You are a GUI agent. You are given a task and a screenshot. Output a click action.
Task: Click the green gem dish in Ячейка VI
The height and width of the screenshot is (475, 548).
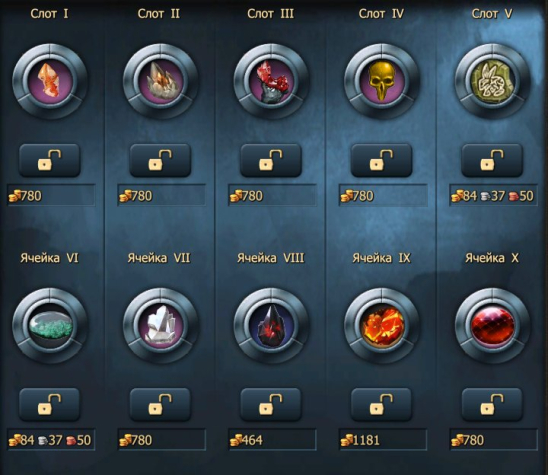(50, 326)
